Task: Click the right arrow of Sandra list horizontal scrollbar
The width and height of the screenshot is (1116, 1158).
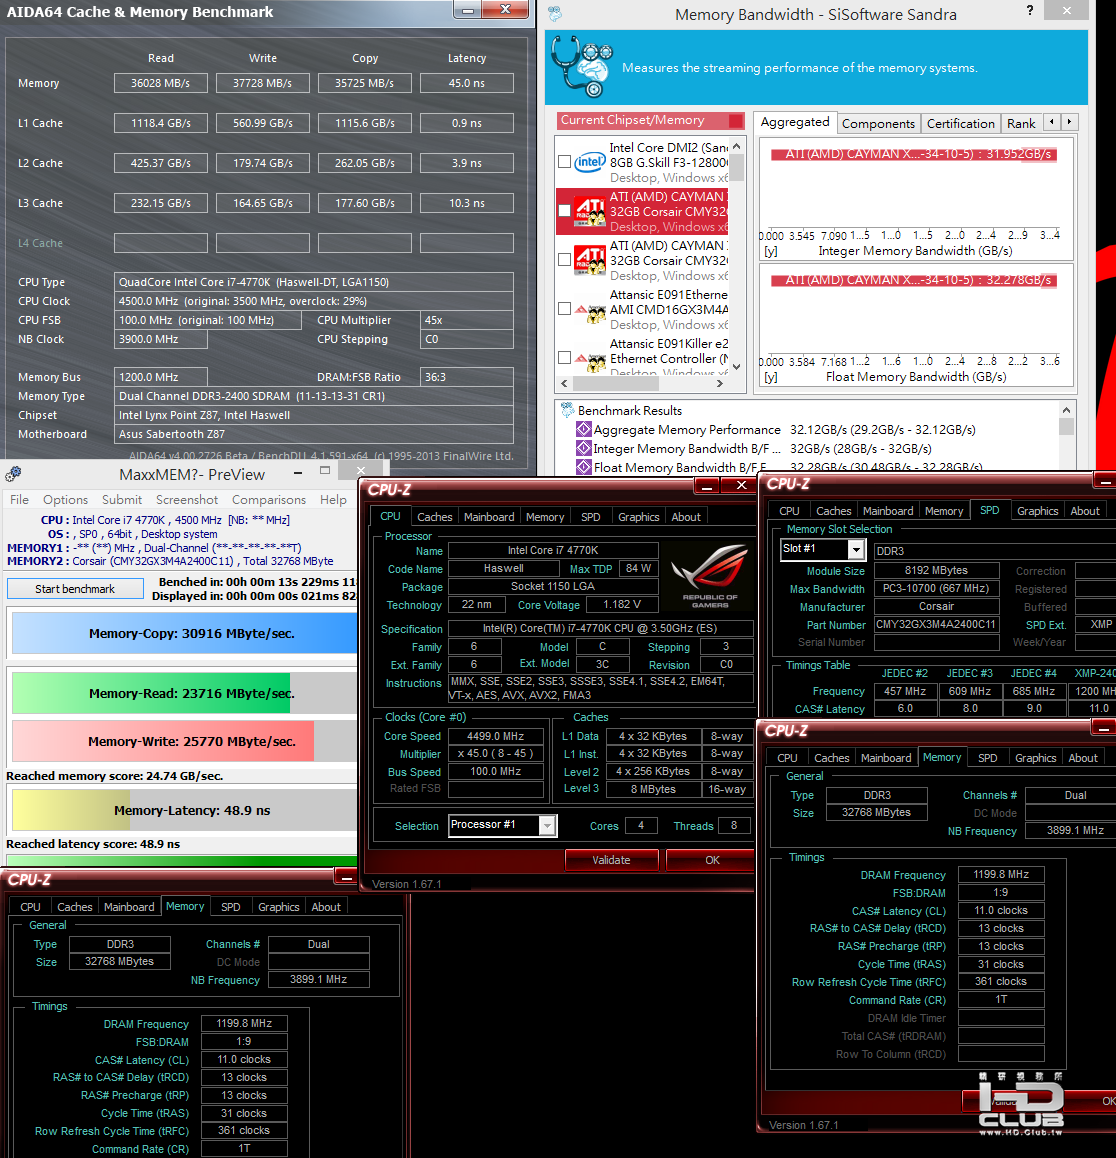Action: pos(720,383)
